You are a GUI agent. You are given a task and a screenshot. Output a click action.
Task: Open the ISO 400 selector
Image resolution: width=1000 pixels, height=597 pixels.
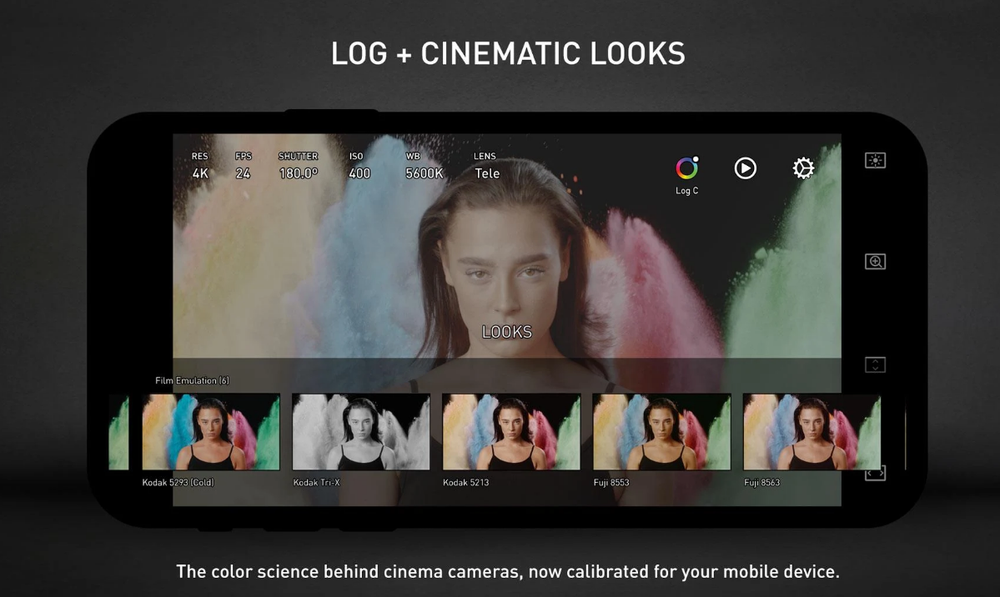click(358, 166)
